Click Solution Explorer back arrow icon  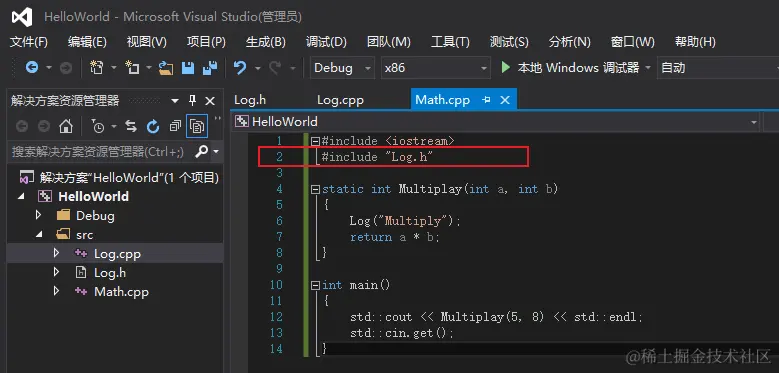tap(22, 127)
